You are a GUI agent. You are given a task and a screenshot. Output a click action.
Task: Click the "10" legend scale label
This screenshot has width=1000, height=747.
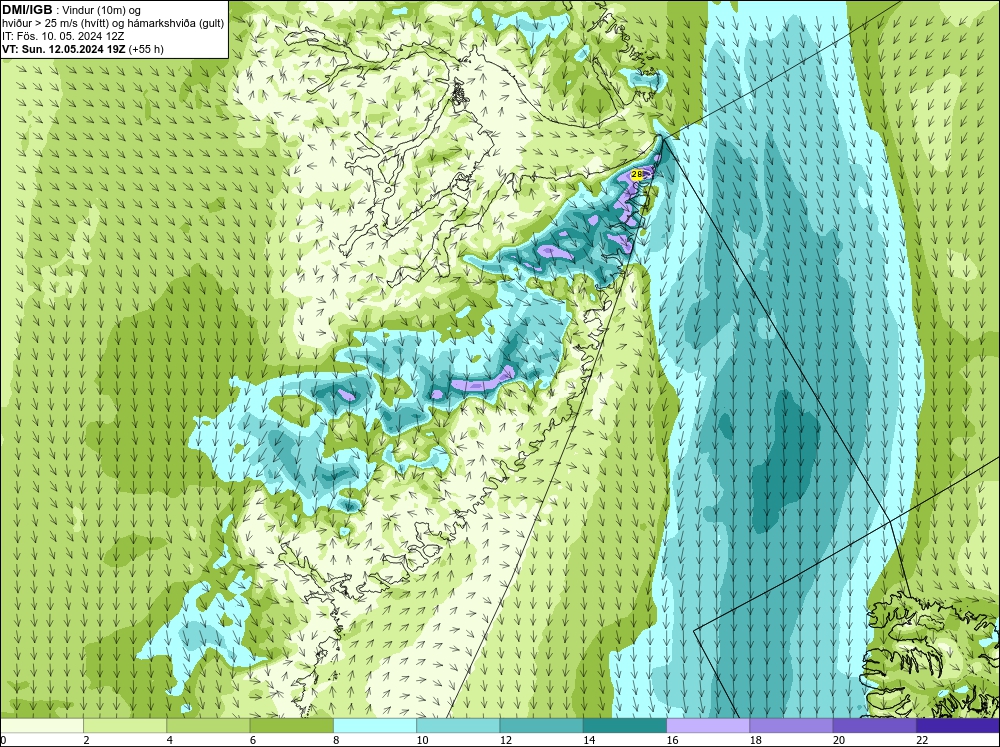(x=422, y=740)
